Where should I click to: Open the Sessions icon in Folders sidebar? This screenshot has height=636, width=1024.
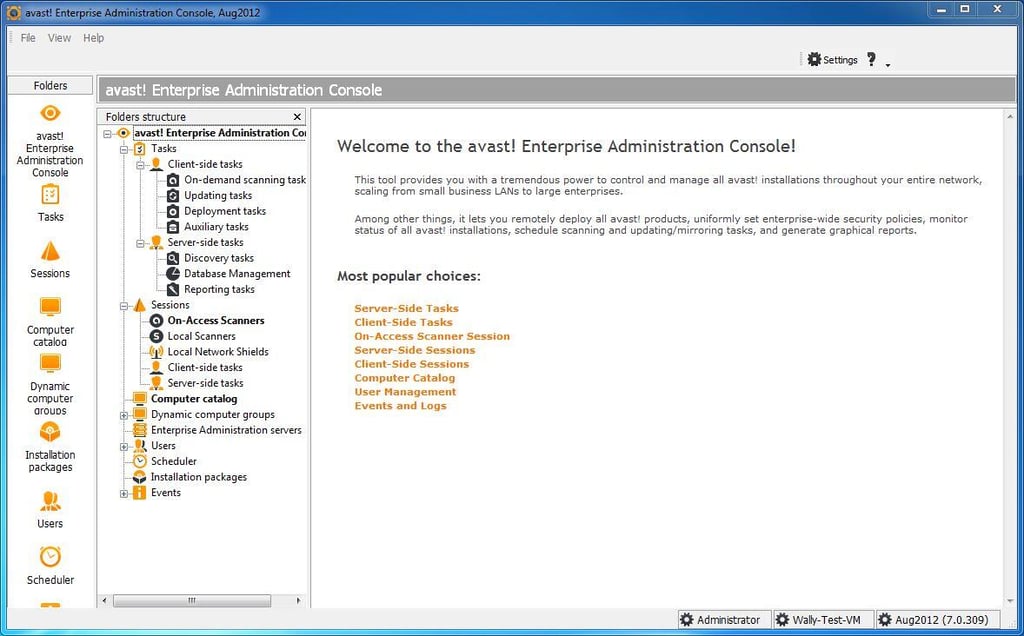pos(50,251)
